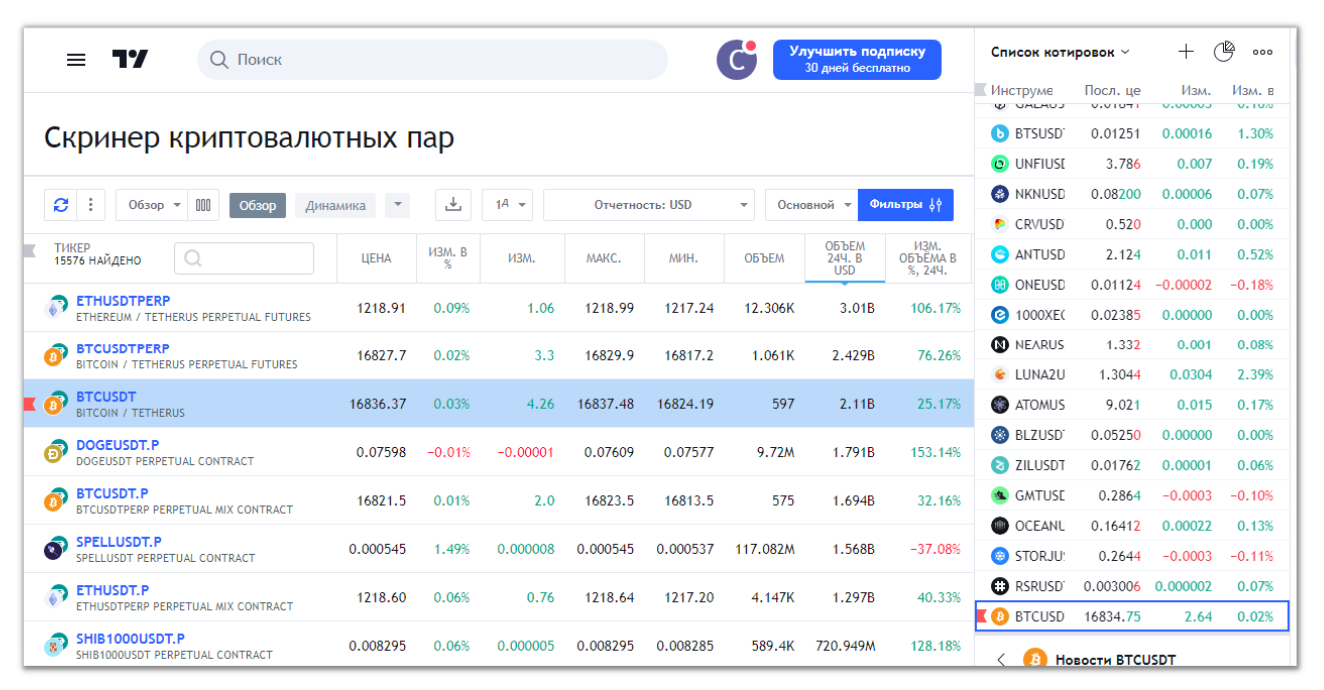Sort by ИЗМ. В % column
The height and width of the screenshot is (690, 1324).
[x=448, y=258]
